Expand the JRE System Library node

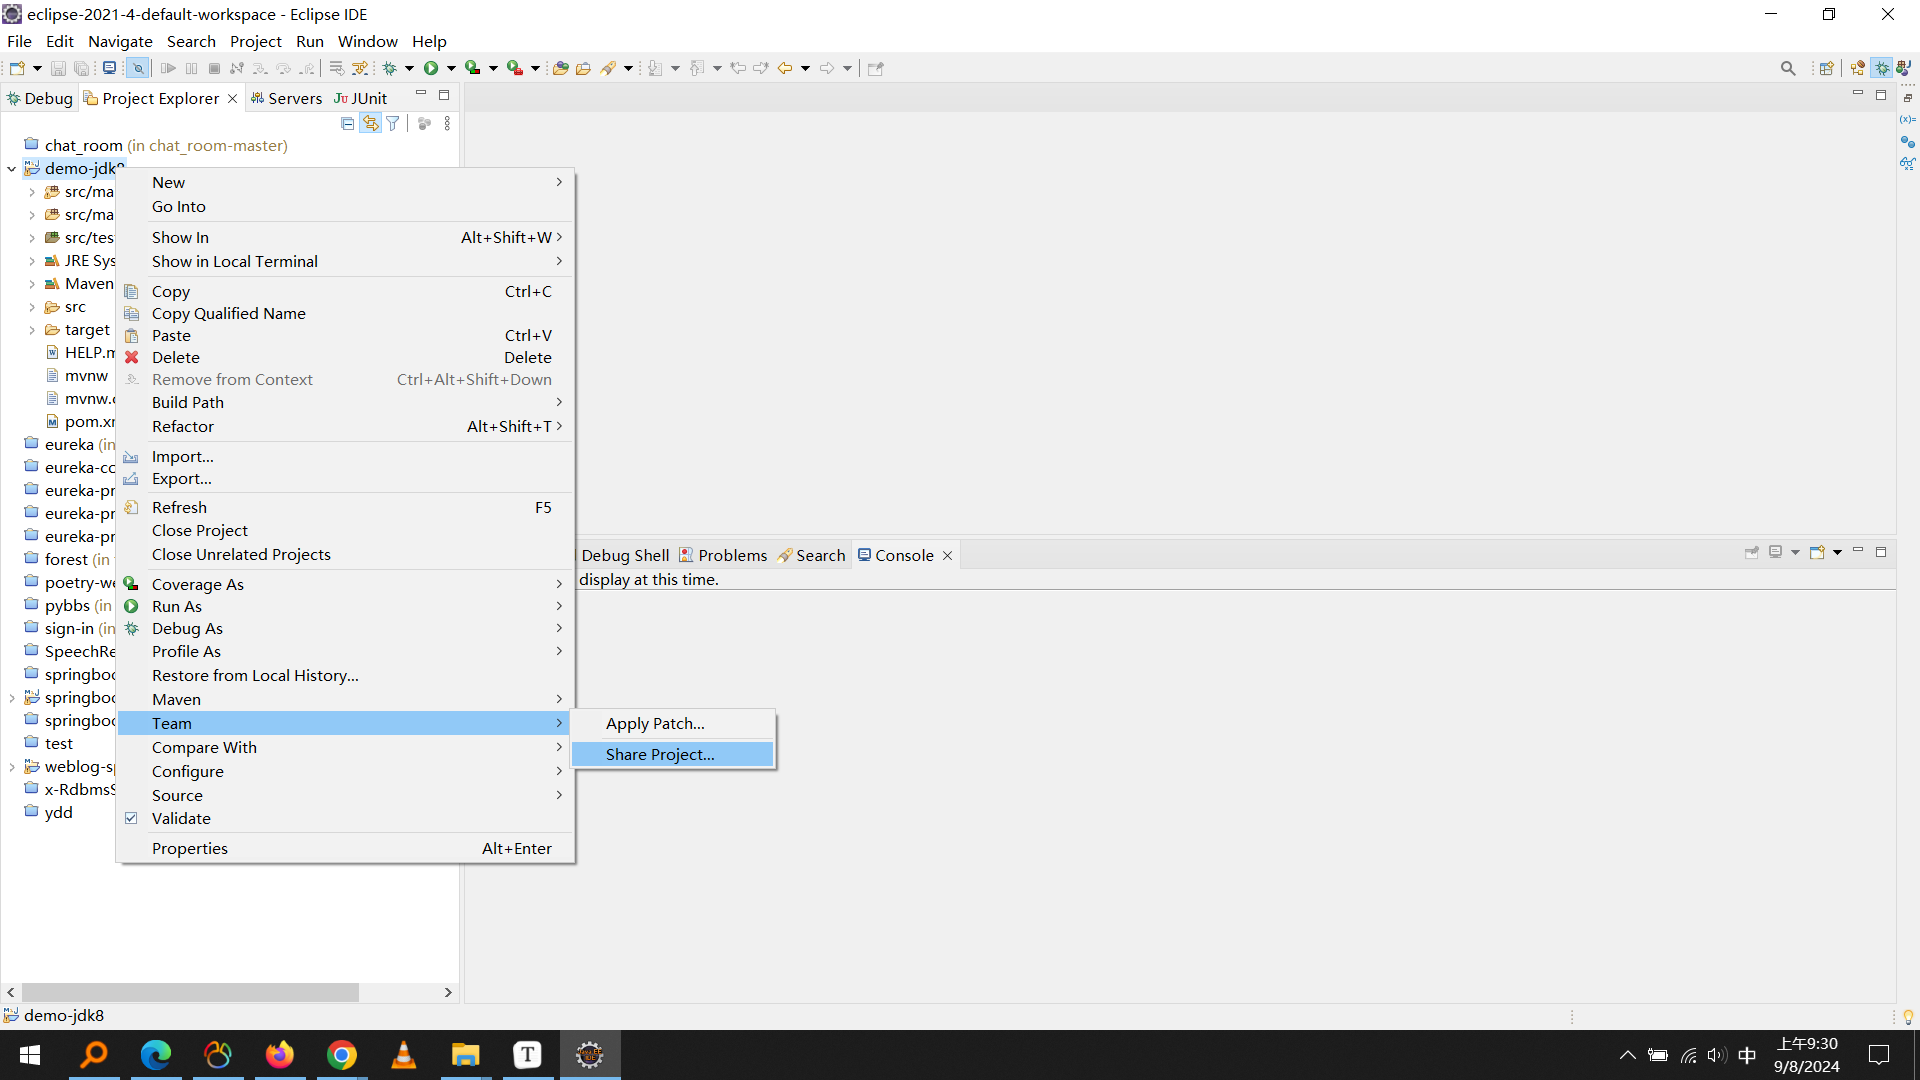point(32,260)
